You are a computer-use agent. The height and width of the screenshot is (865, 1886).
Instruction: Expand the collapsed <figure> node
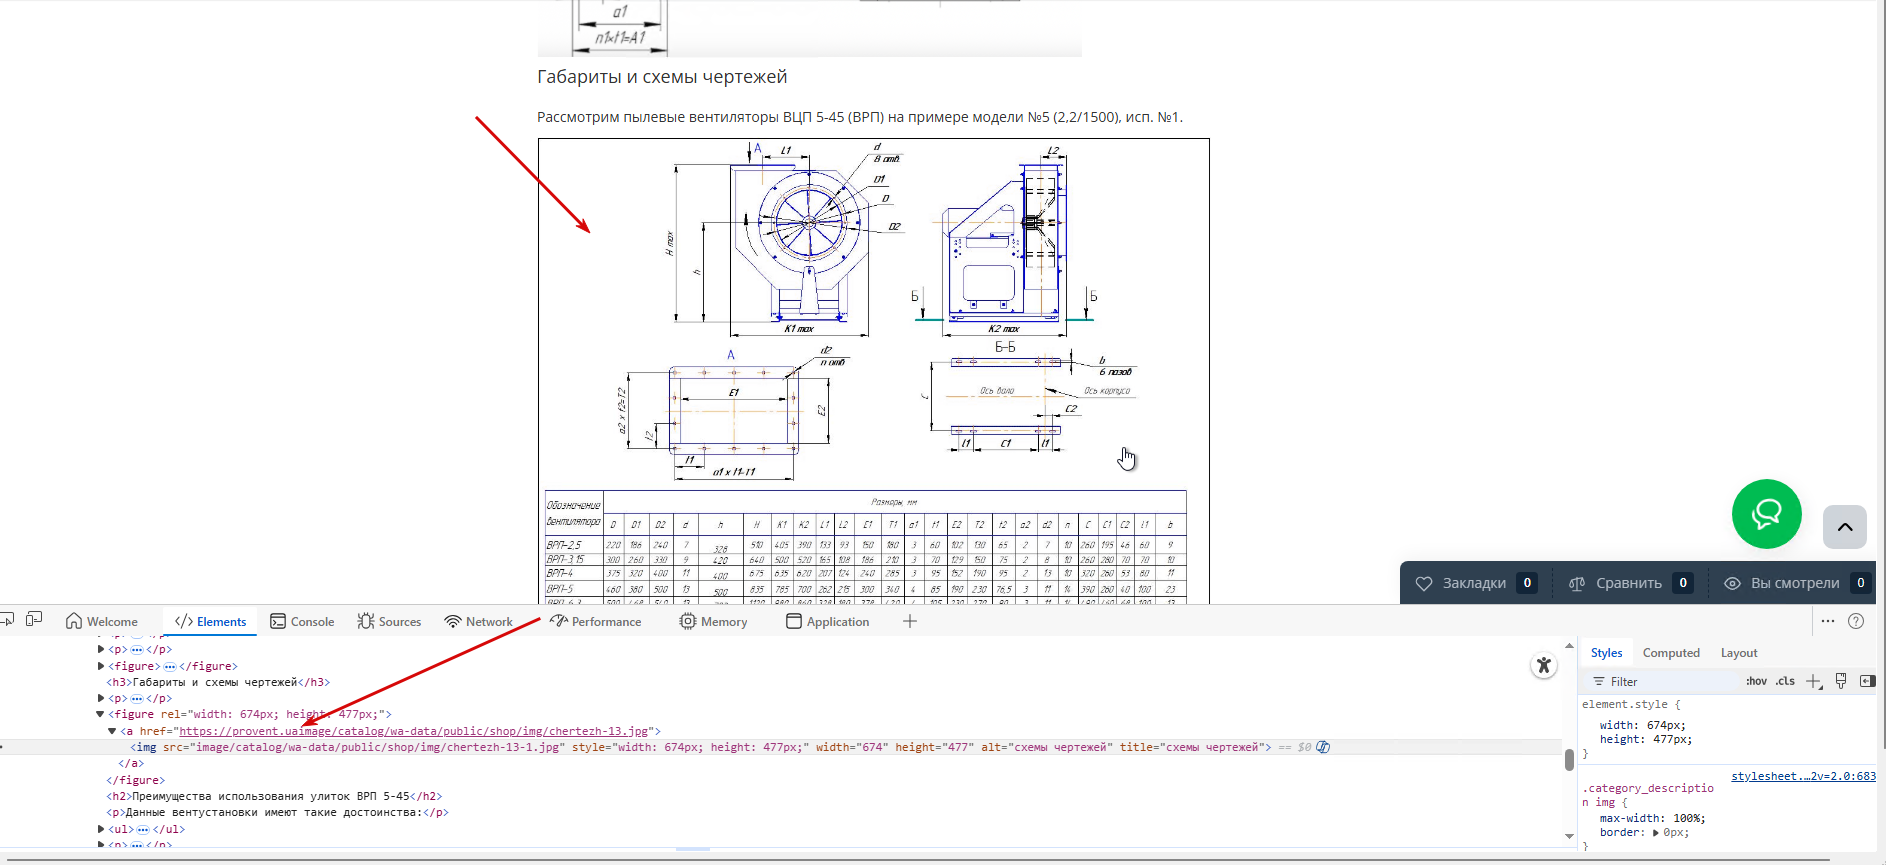(x=101, y=666)
